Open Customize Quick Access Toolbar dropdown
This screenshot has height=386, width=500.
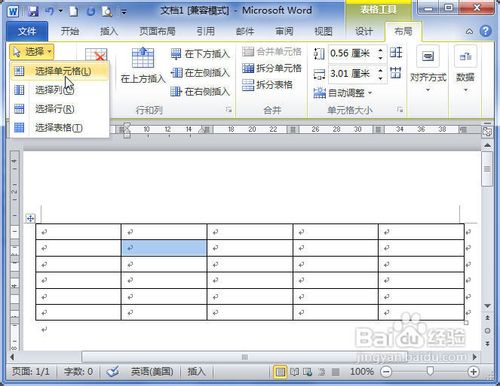[x=124, y=12]
